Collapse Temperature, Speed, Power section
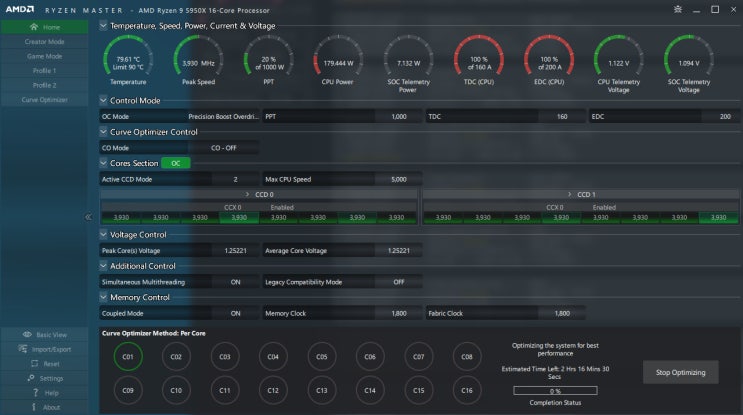The image size is (743, 415). pyautogui.click(x=103, y=26)
